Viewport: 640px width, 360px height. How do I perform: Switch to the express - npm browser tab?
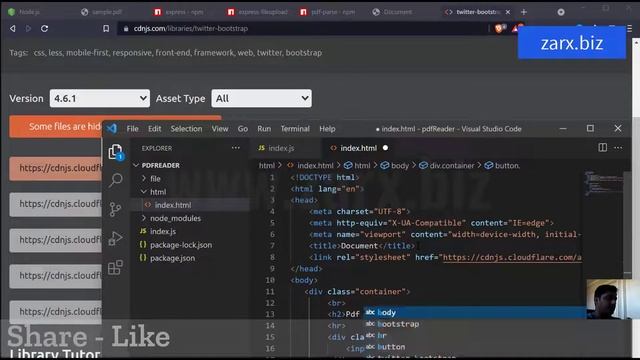[184, 12]
